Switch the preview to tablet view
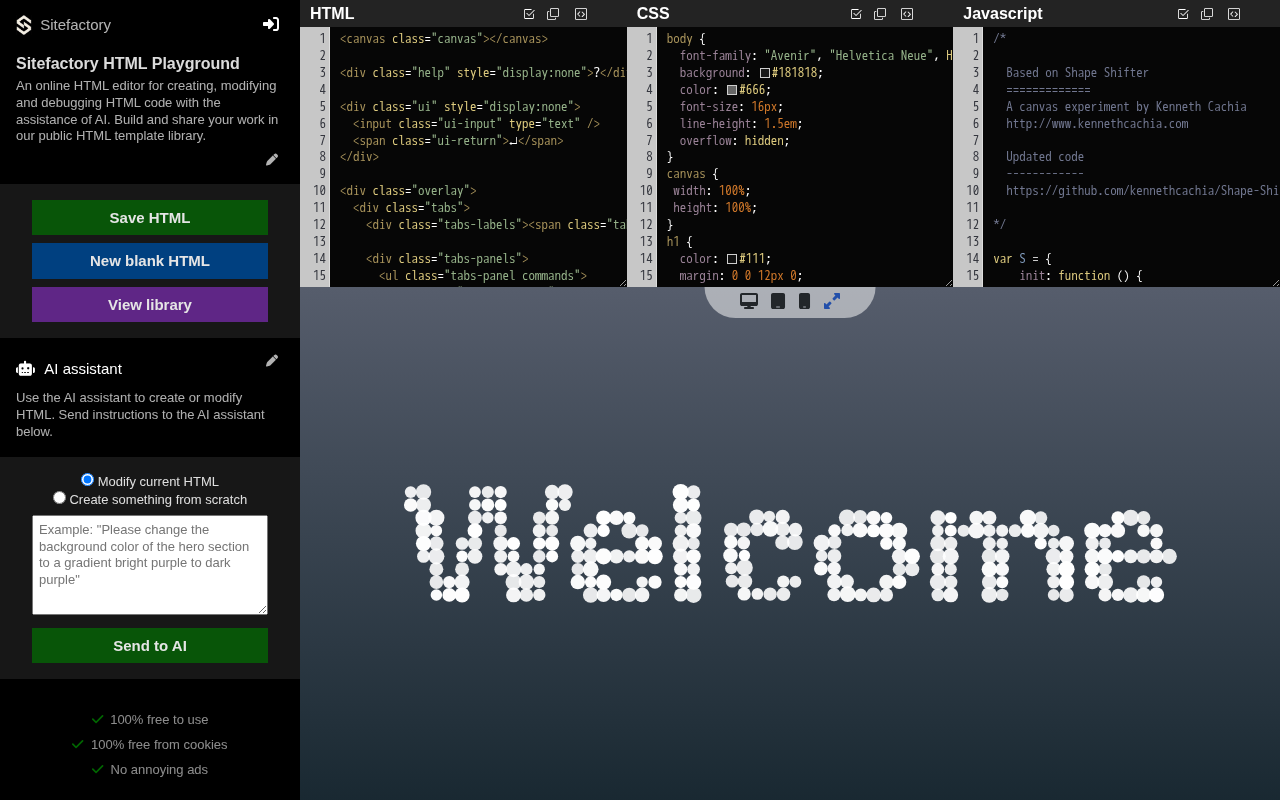Viewport: 1280px width, 800px height. (x=778, y=301)
